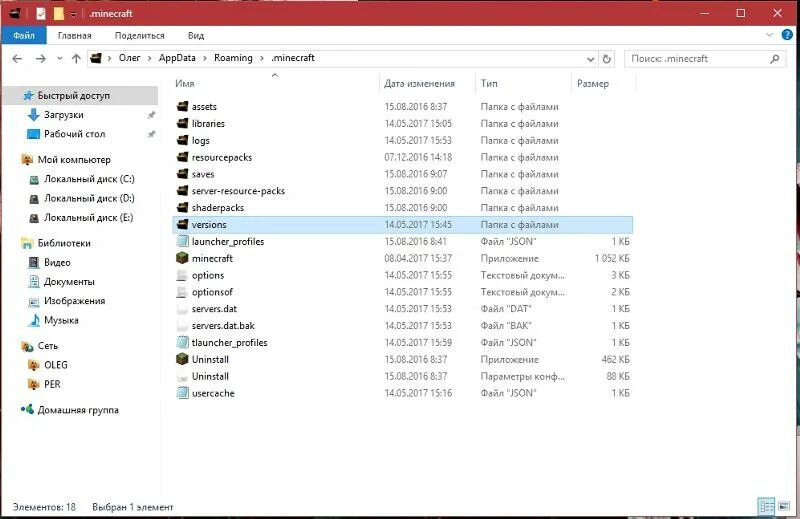This screenshot has width=800, height=519.
Task: Open Рабочий стол in the sidebar
Action: (74, 134)
